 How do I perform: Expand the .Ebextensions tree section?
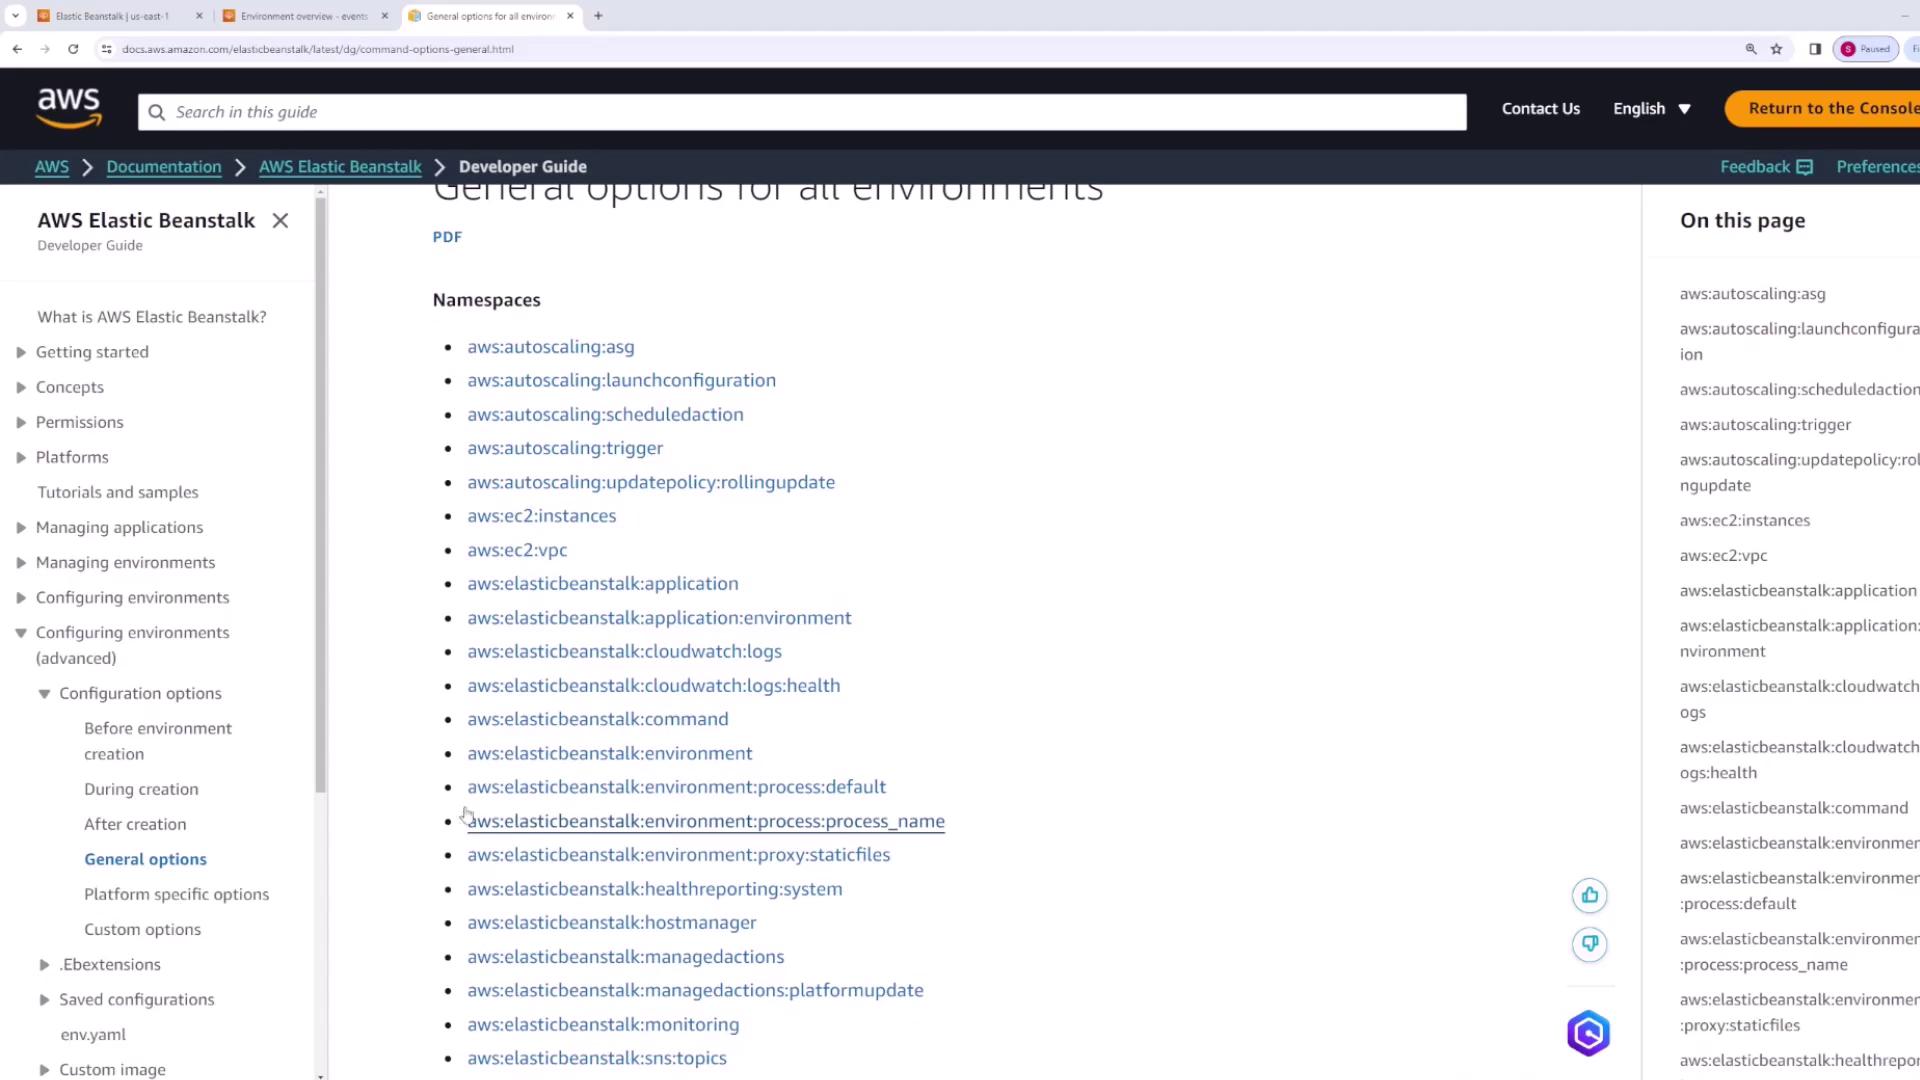click(x=44, y=965)
